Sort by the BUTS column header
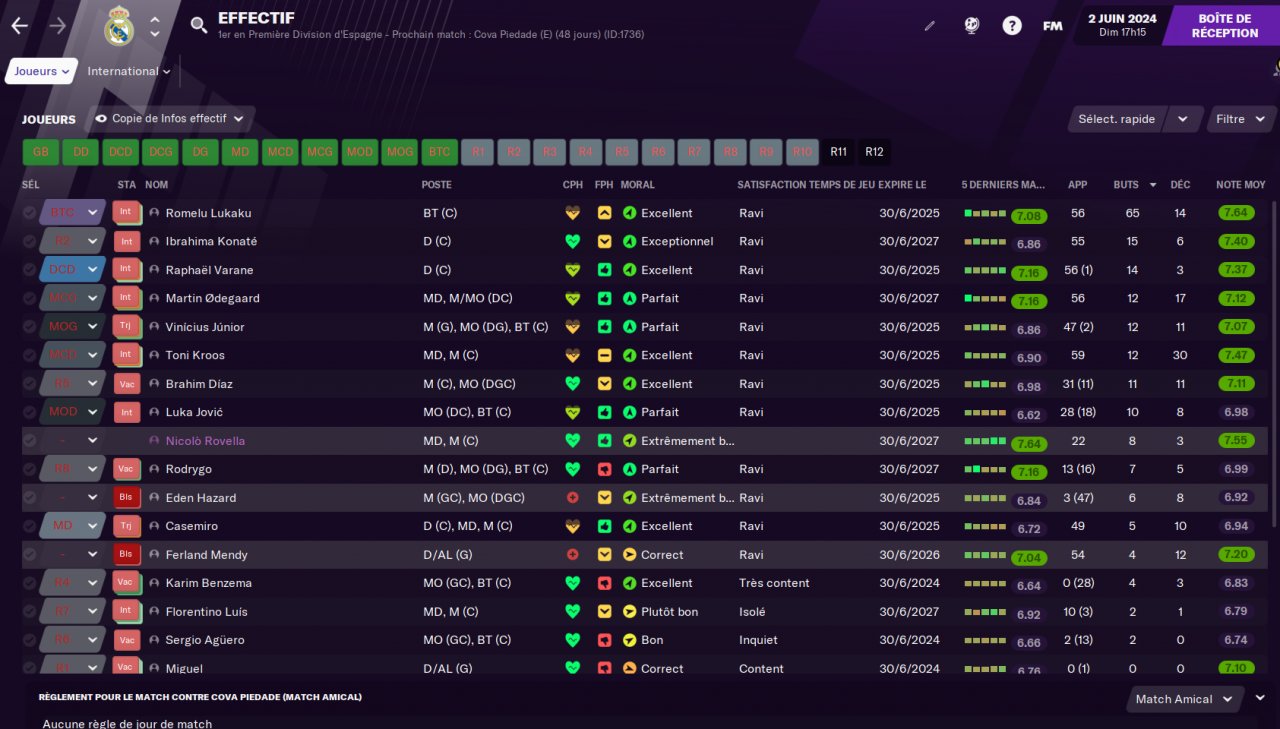 [1127, 185]
